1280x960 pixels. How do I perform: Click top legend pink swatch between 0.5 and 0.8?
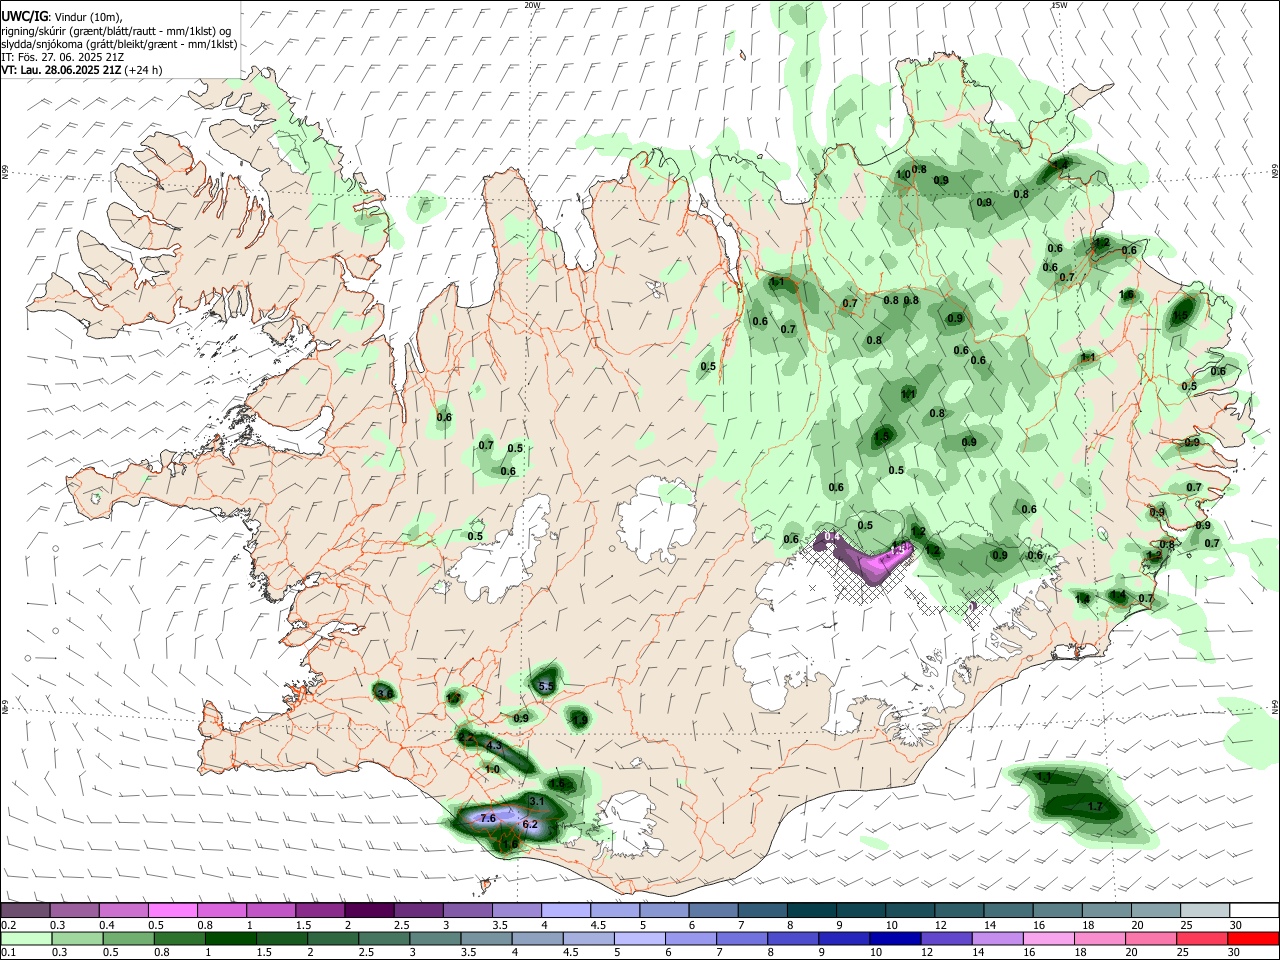click(173, 910)
